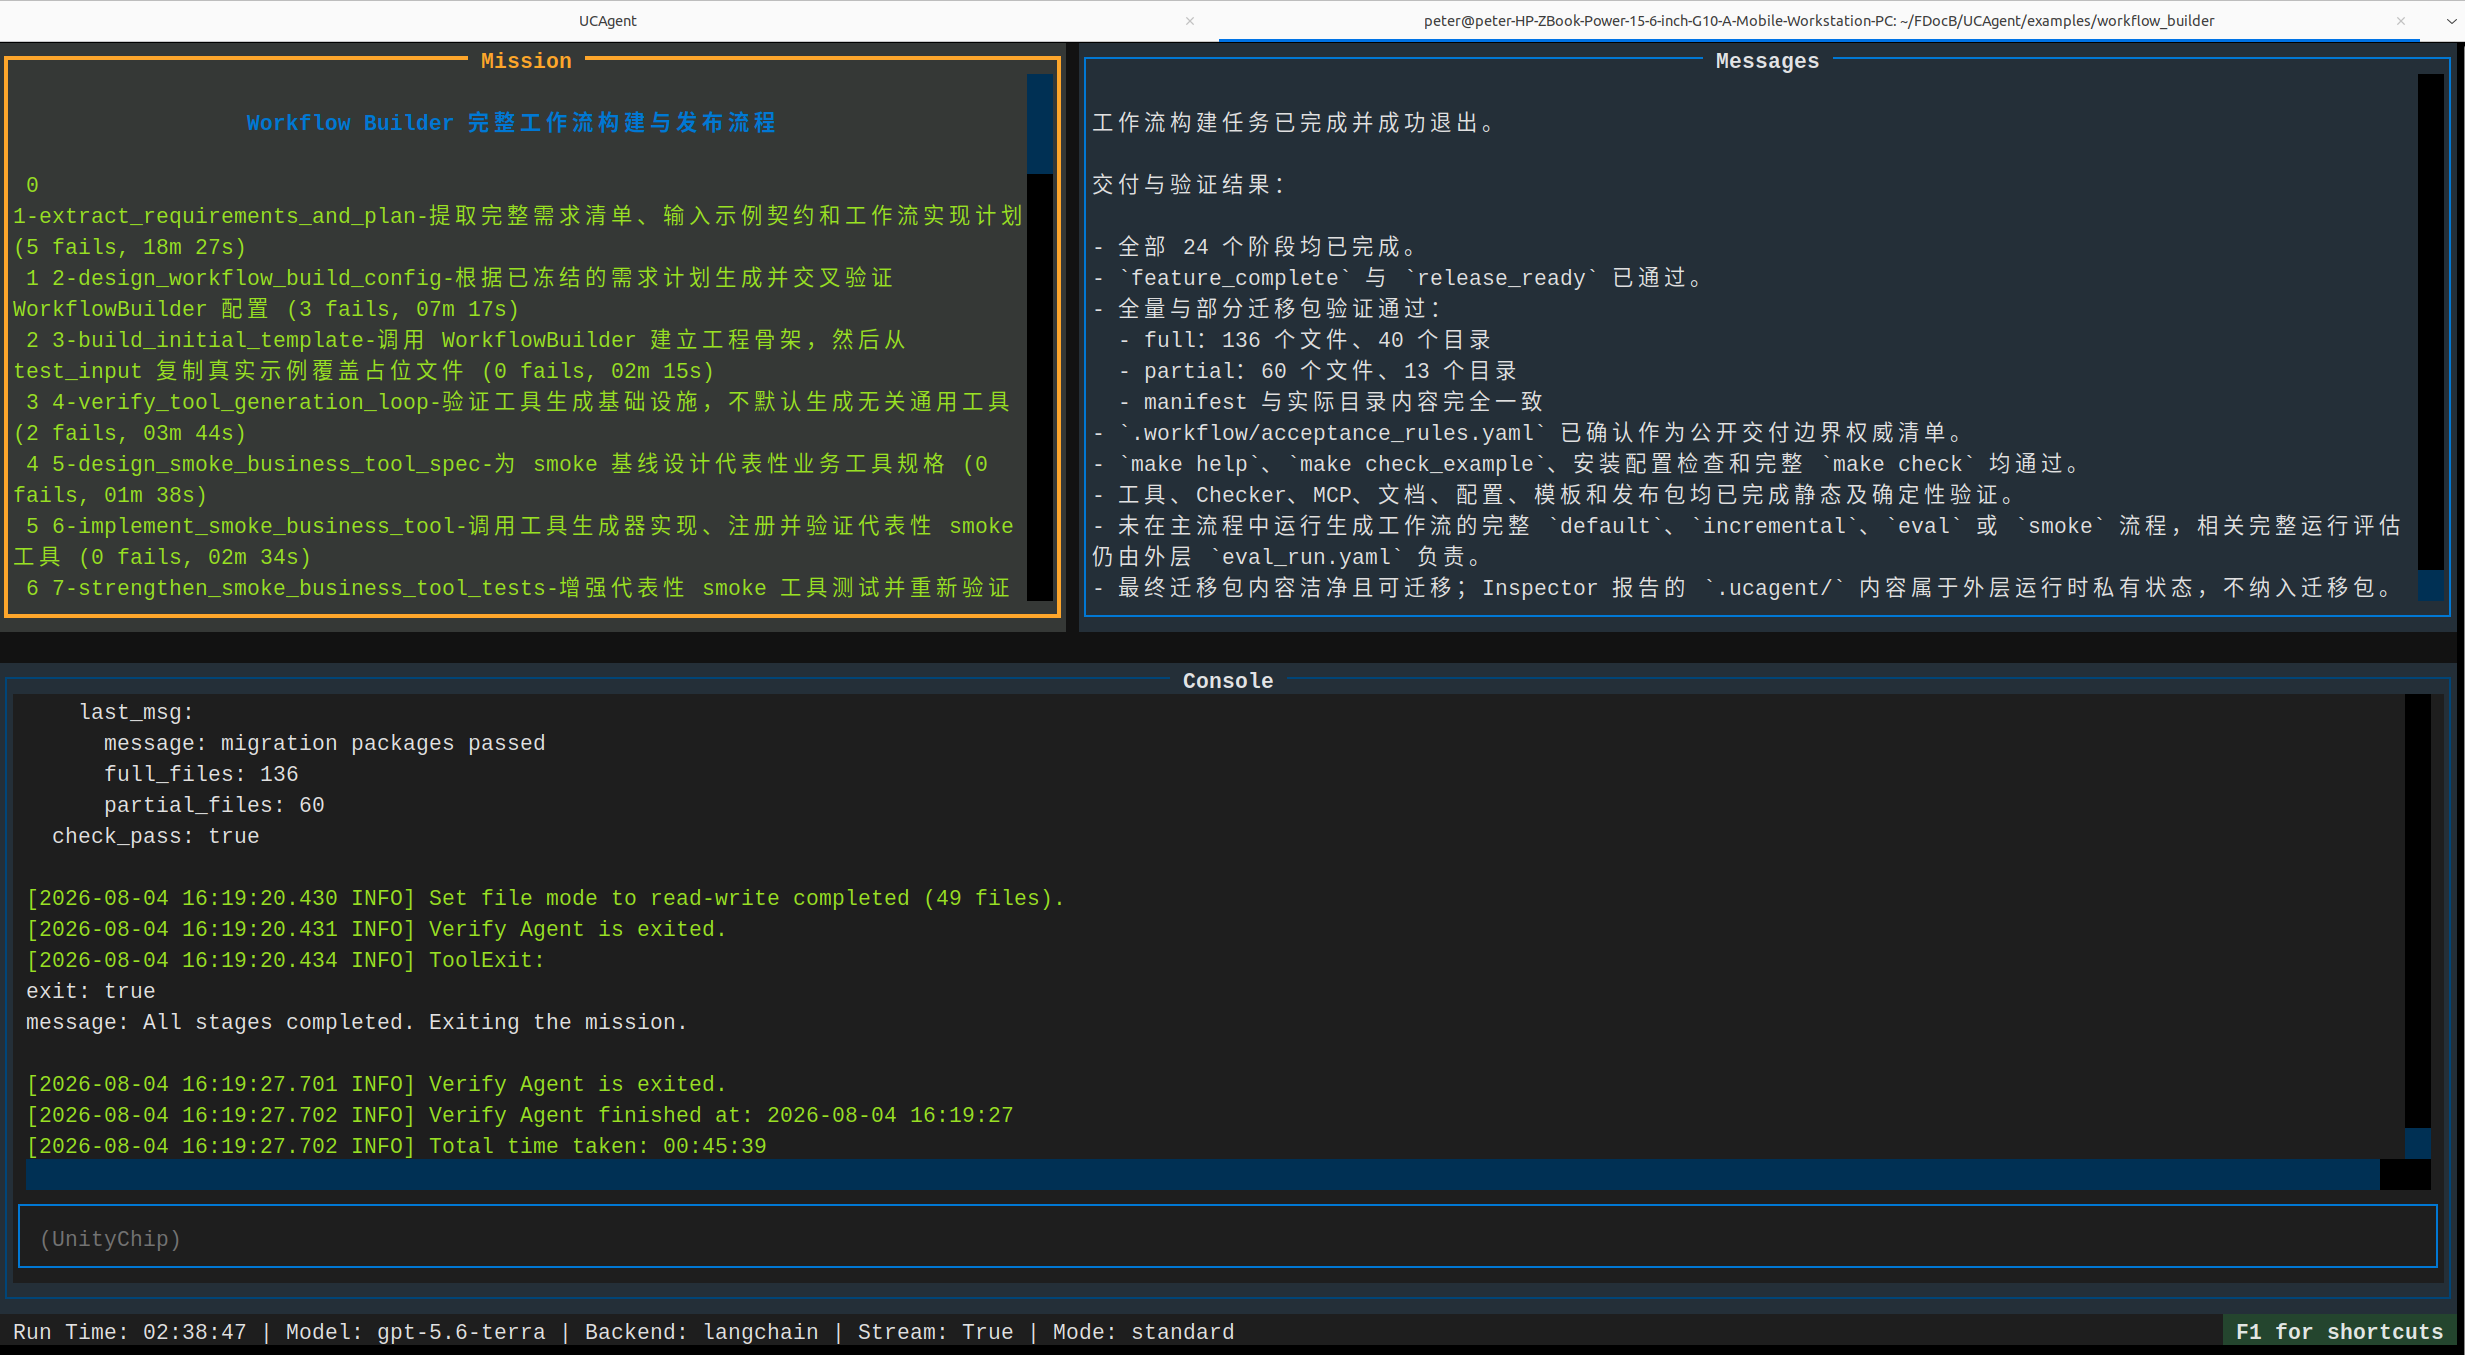Click the Mission panel scrollbar thumb
The height and width of the screenshot is (1355, 2465).
pyautogui.click(x=1039, y=124)
